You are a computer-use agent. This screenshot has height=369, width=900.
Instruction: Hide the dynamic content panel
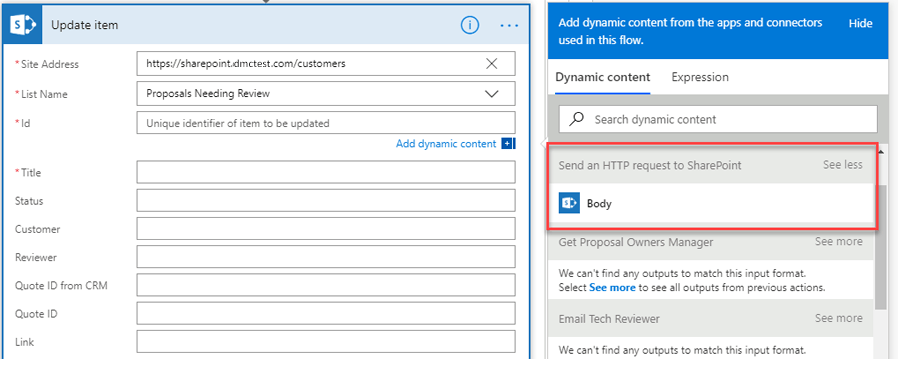(x=860, y=24)
